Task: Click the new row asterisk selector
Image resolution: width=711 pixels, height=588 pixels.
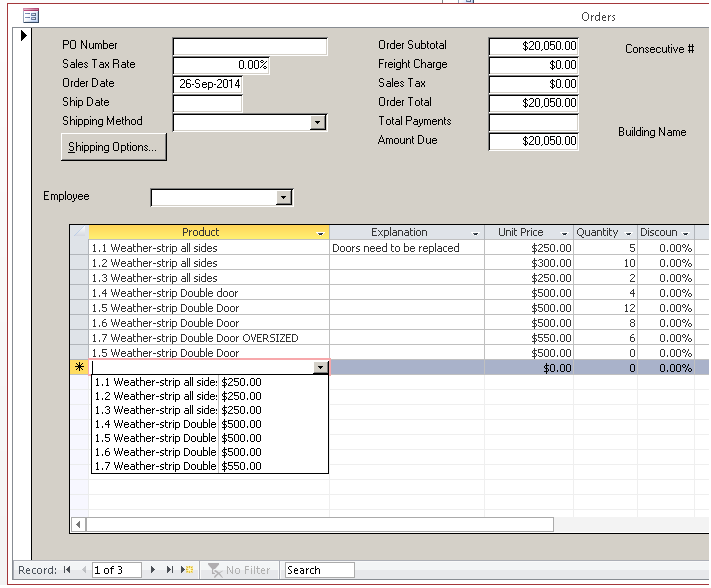Action: click(79, 368)
